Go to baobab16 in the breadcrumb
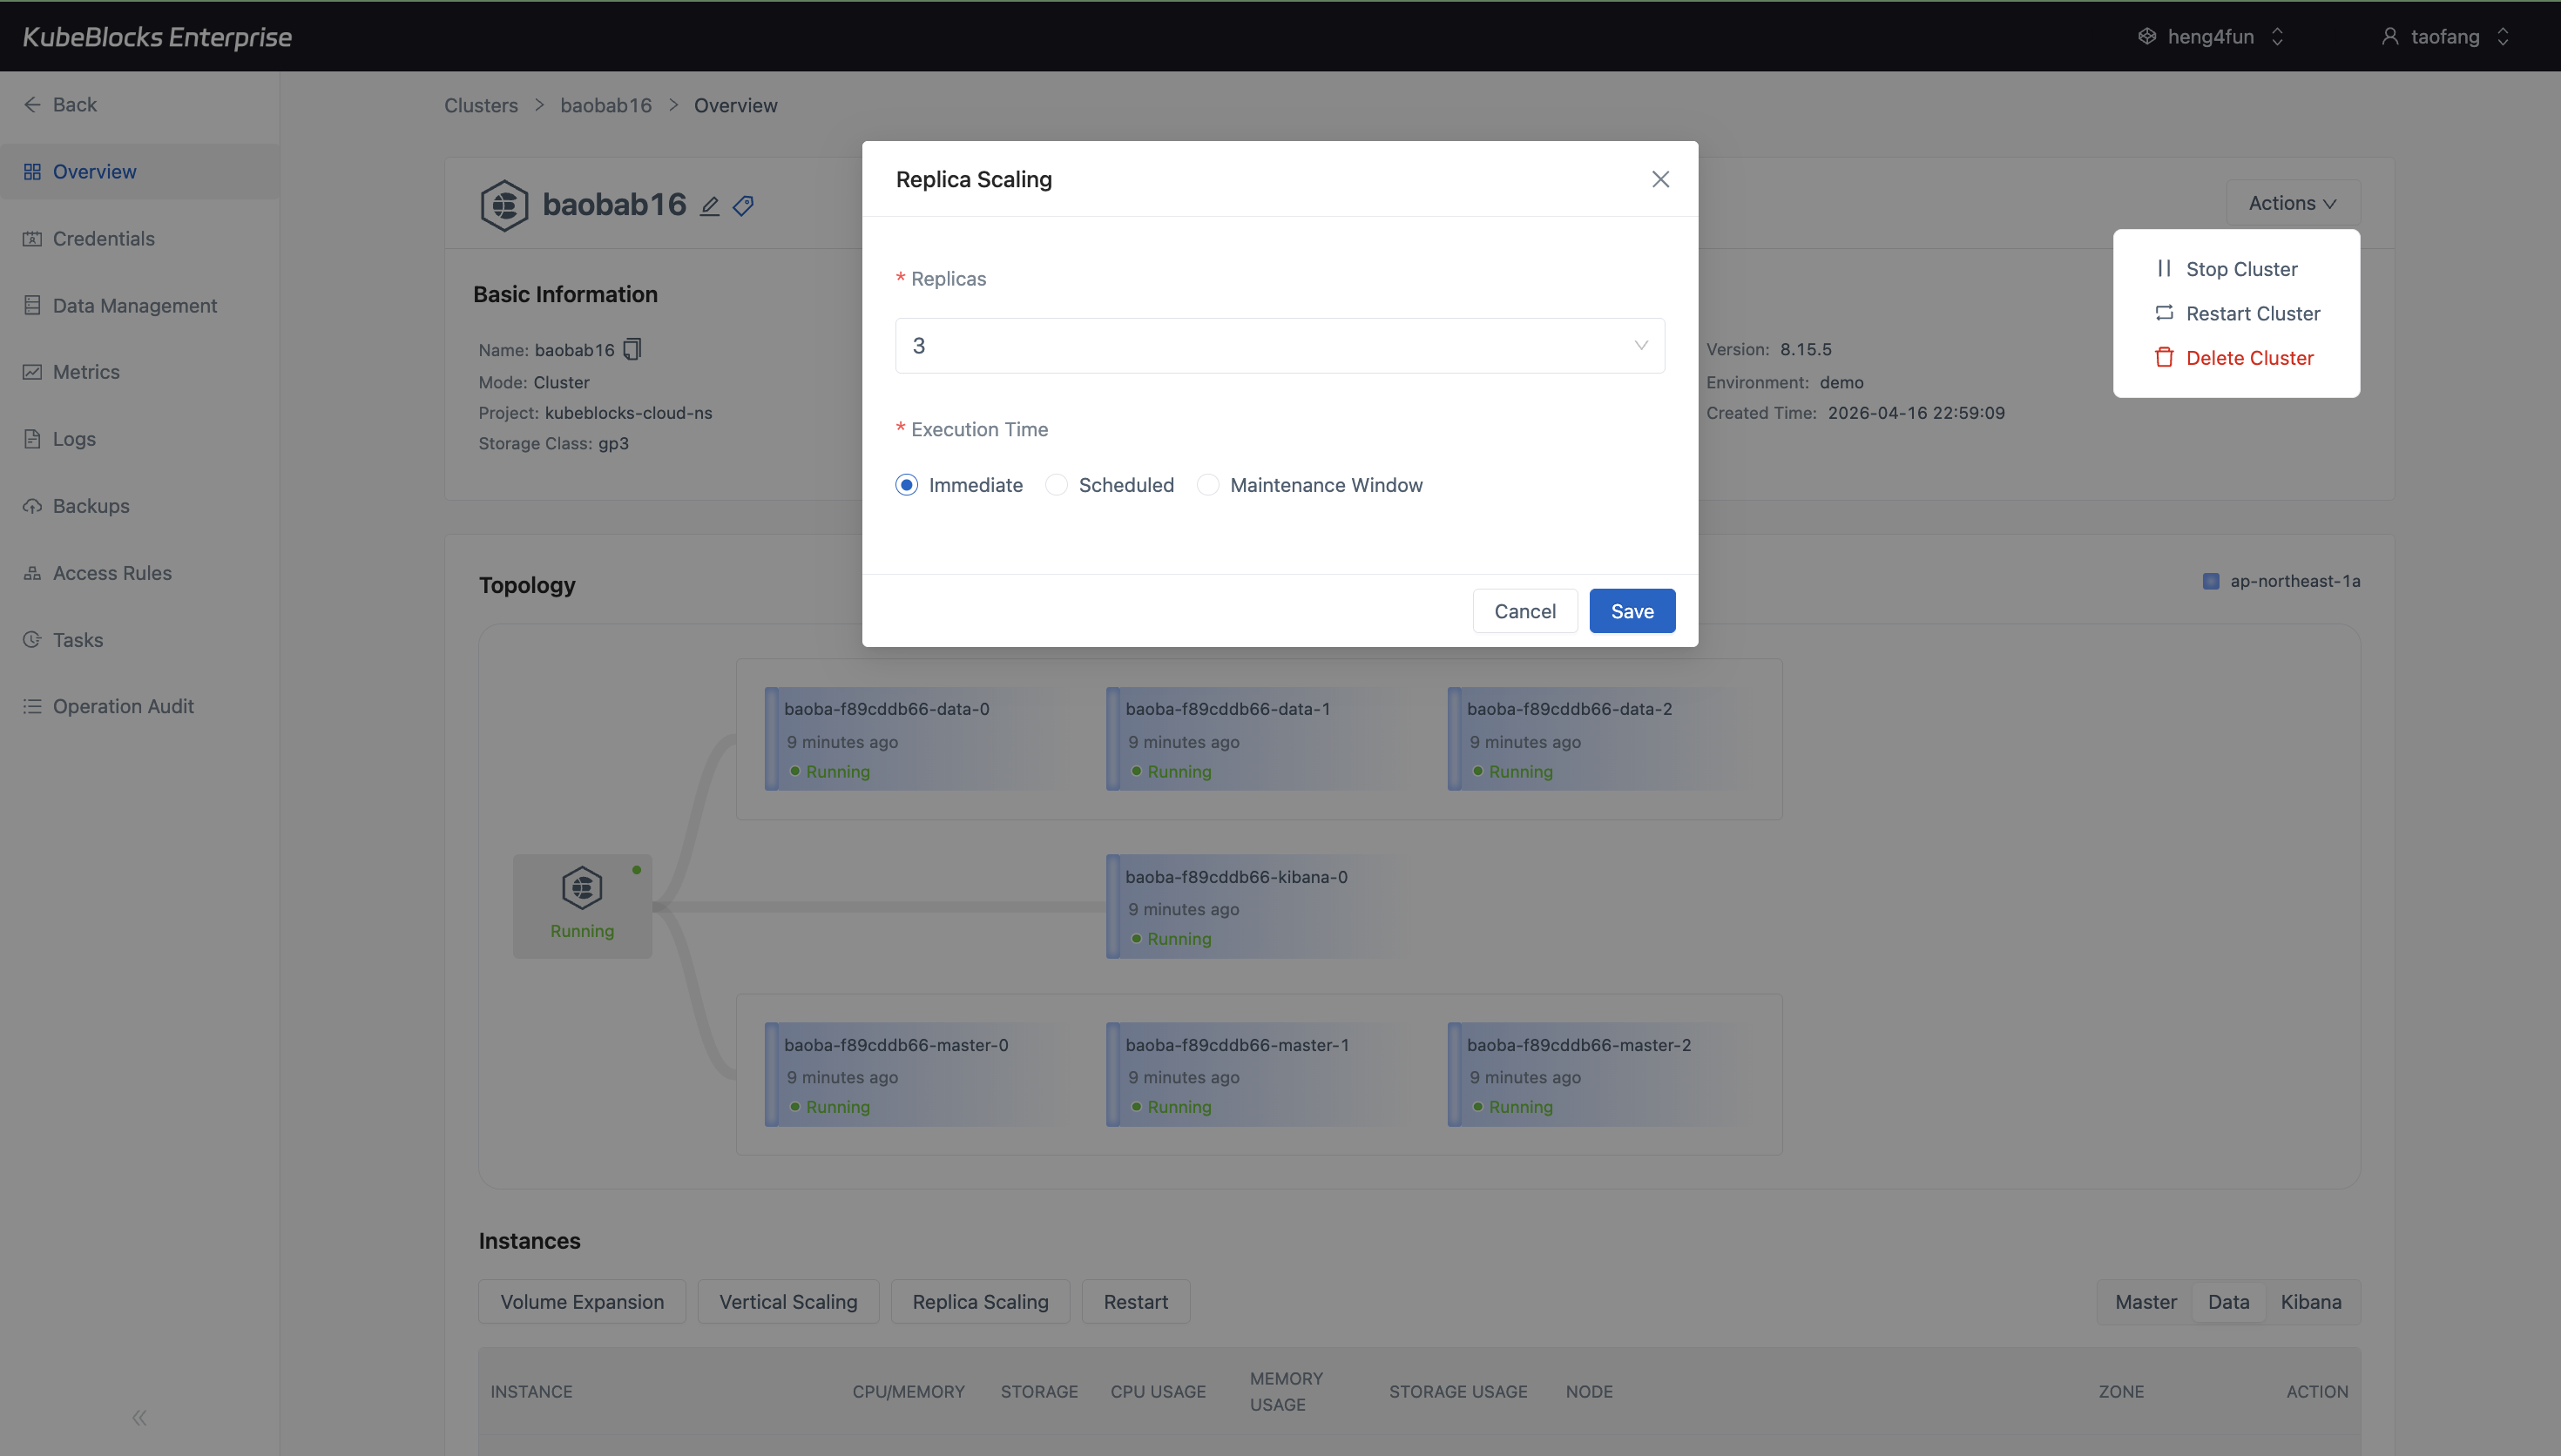Screen dimensions: 2561x1456 click(x=606, y=106)
